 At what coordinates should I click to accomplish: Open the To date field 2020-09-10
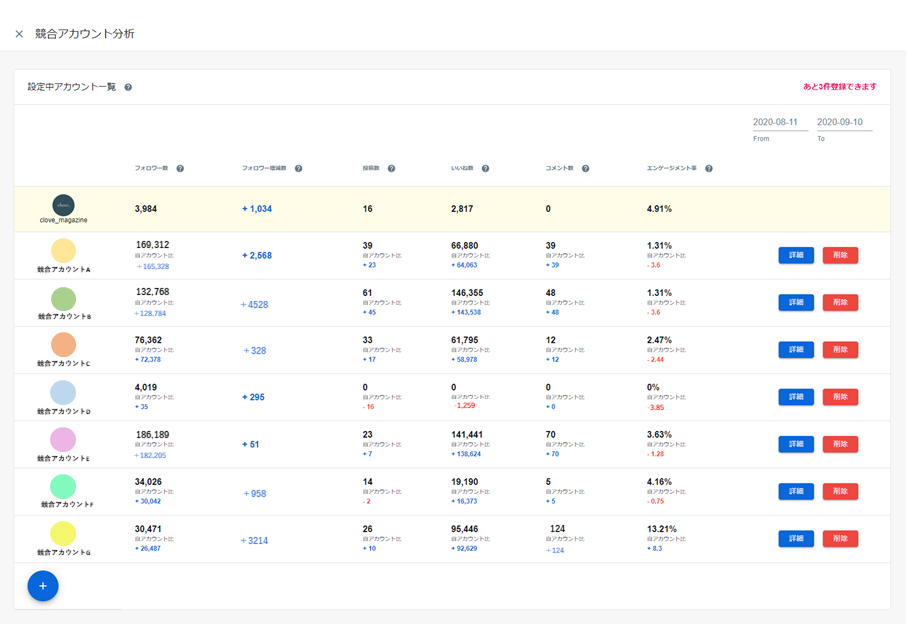pyautogui.click(x=844, y=123)
